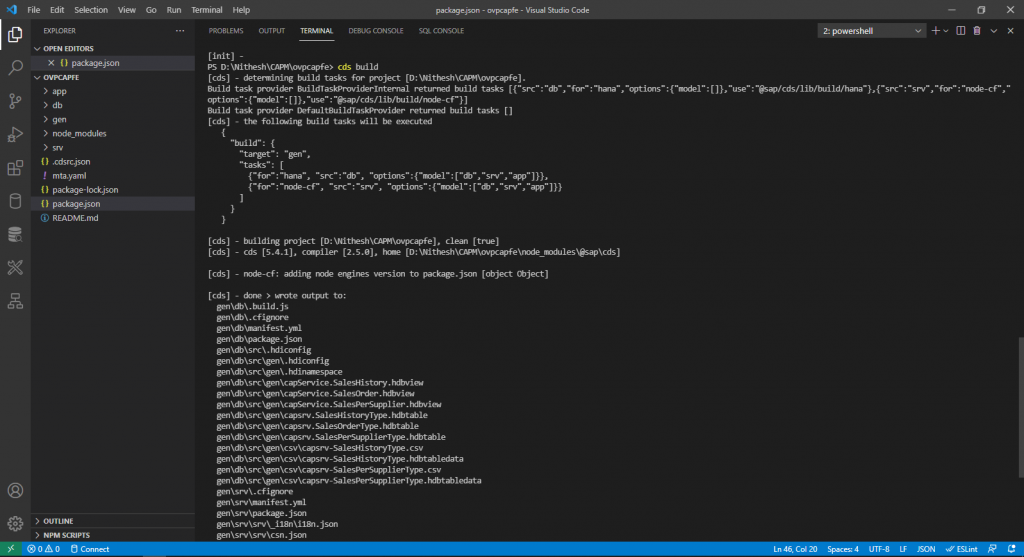Change indentation via Spaces: 4
This screenshot has height=557, width=1024.
[x=842, y=549]
